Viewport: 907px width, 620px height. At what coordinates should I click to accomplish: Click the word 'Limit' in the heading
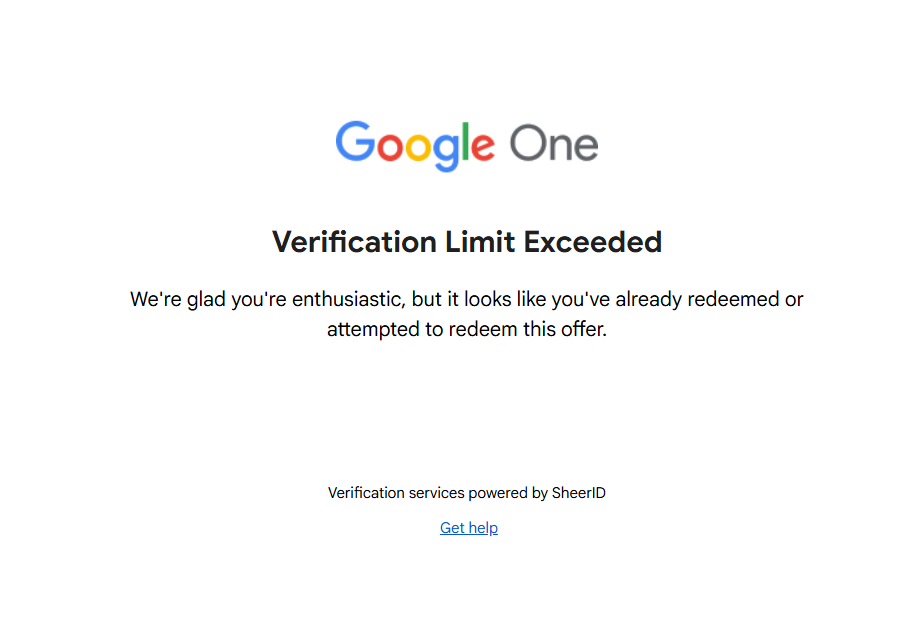(x=480, y=242)
